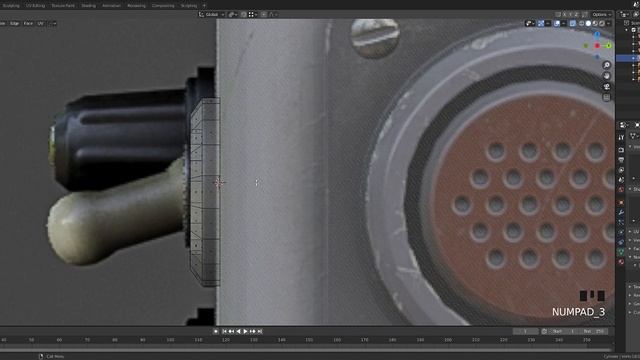Open the Global transform orientation dropdown
The image size is (640, 360).
(212, 14)
